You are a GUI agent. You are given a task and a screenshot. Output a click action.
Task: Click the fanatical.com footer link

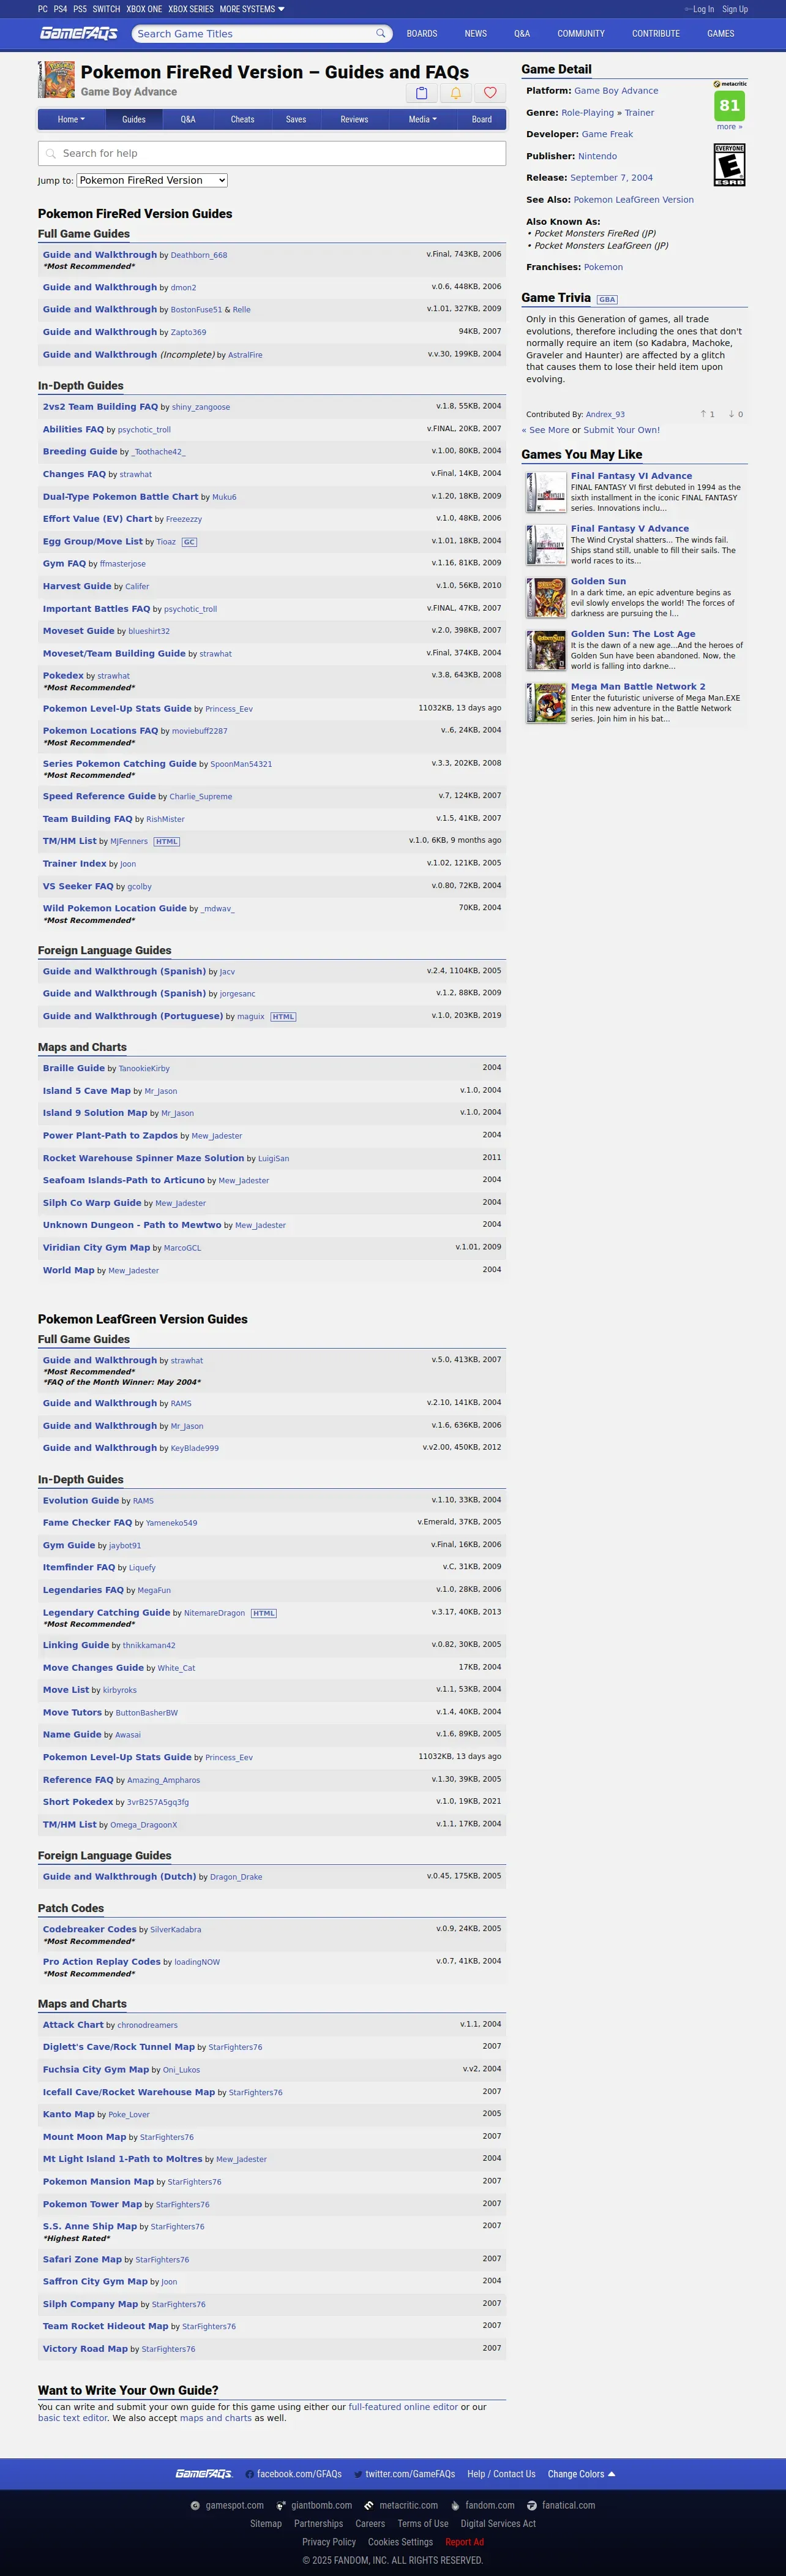click(x=561, y=2505)
